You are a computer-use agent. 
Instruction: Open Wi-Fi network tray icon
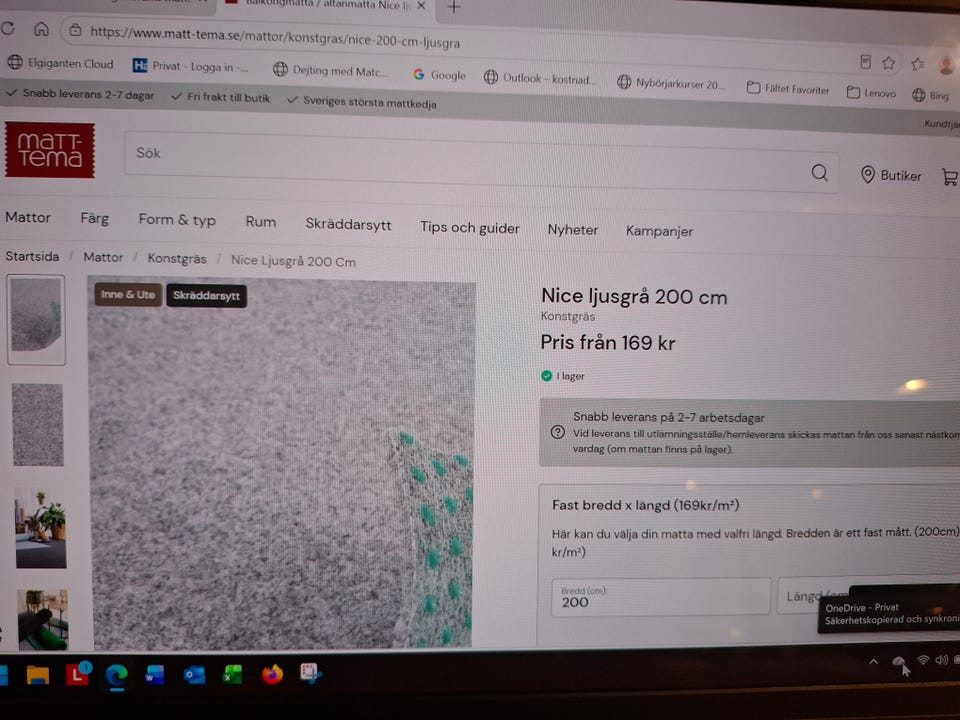click(923, 659)
